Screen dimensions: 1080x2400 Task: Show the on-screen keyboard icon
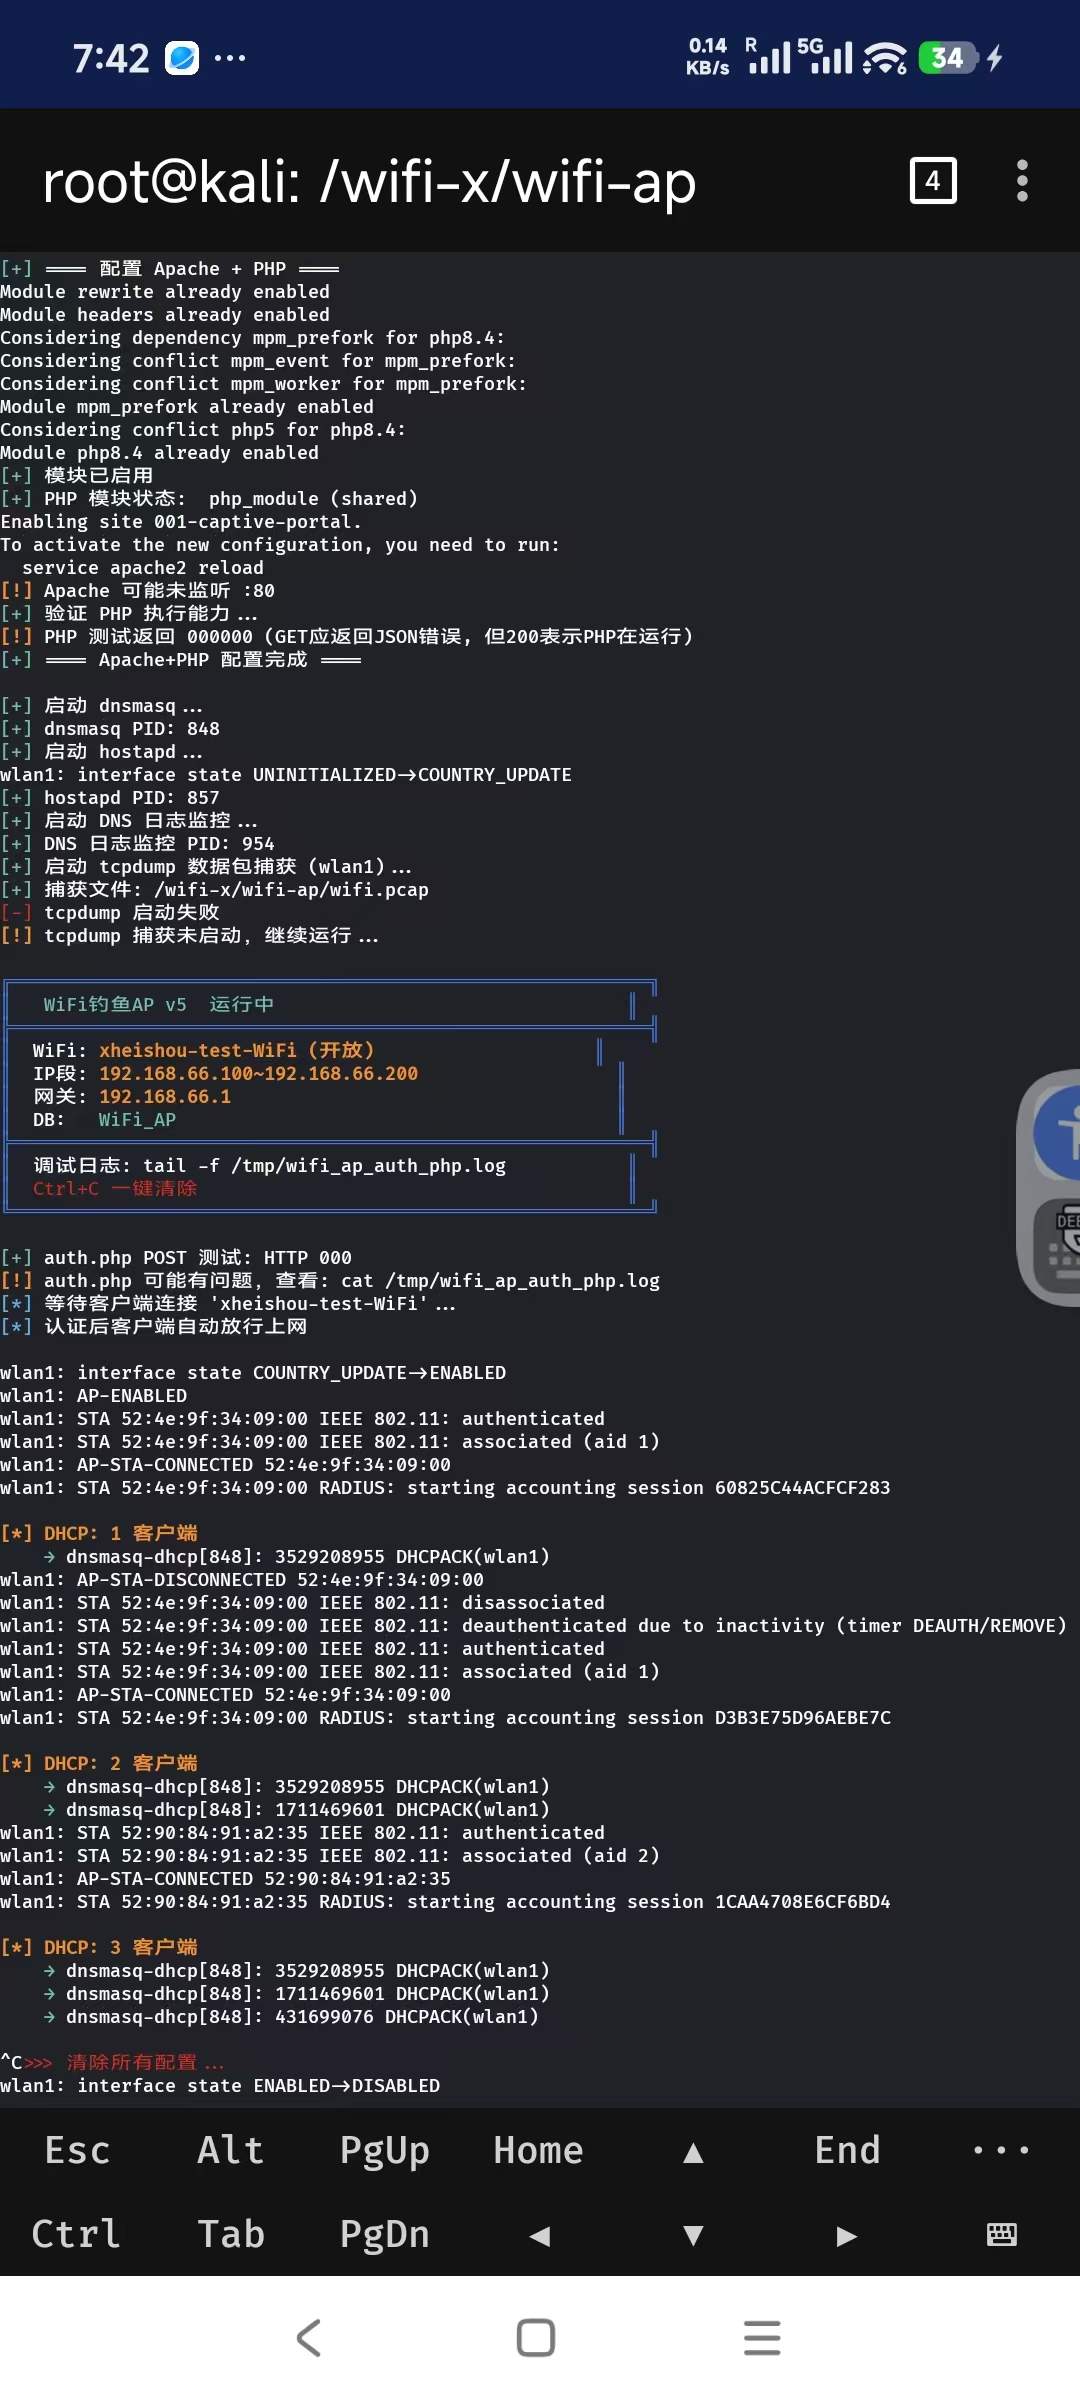pos(1001,2234)
